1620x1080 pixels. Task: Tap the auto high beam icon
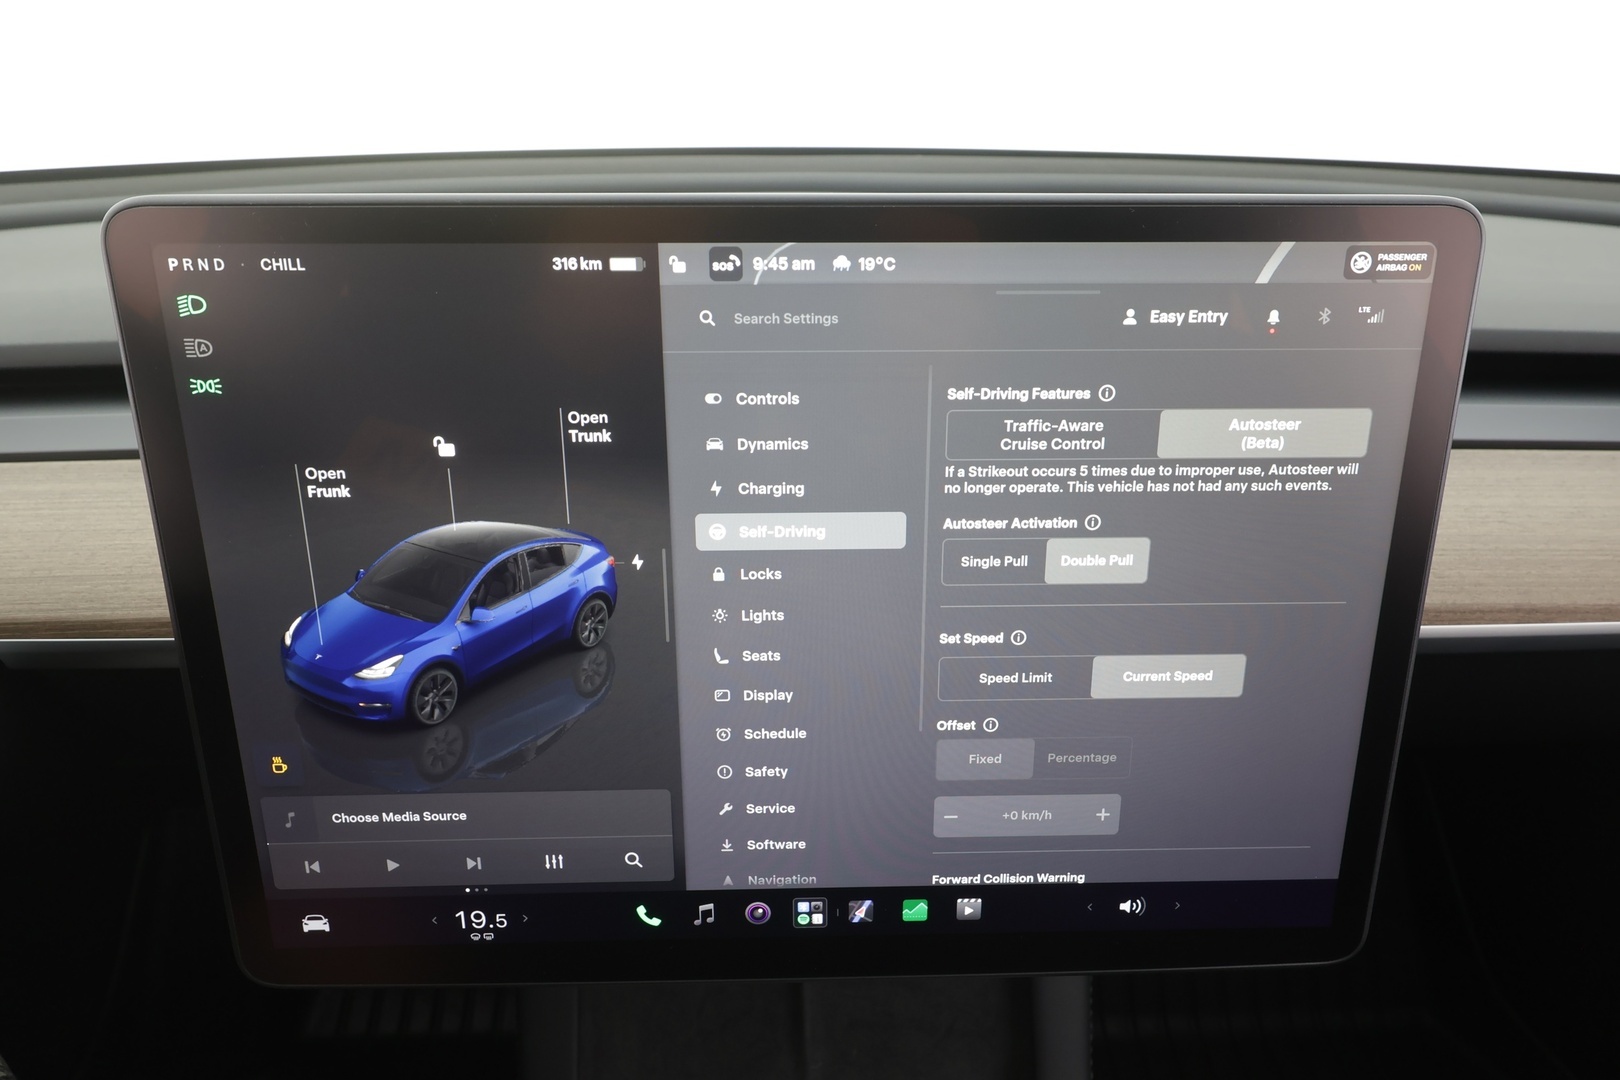point(198,347)
